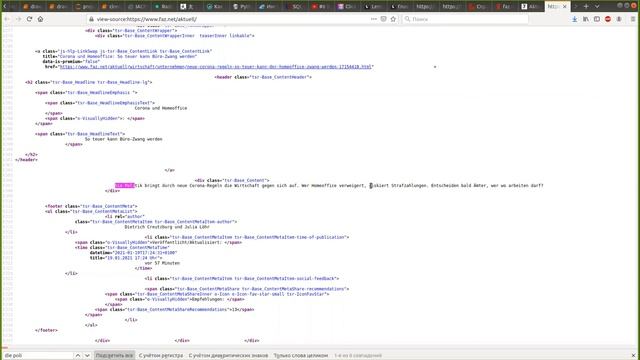This screenshot has height=360, width=640.
Task: Close the find bar
Action: tap(633, 356)
